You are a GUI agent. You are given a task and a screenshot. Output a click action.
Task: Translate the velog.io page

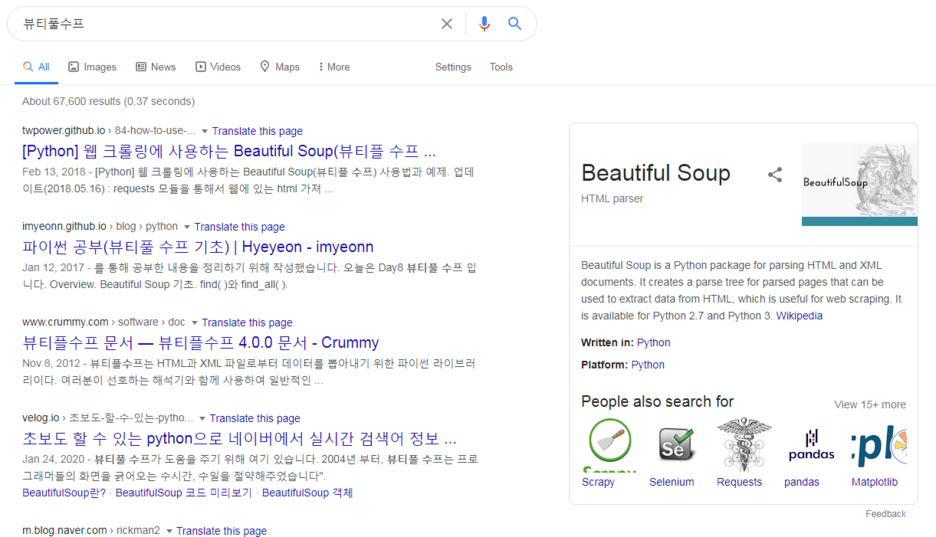tap(255, 419)
